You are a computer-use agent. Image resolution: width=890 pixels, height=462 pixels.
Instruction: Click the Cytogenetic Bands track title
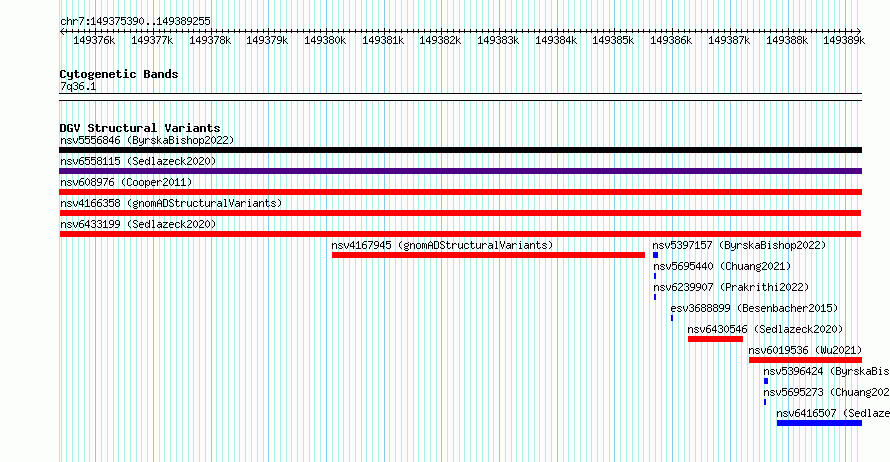[x=119, y=74]
